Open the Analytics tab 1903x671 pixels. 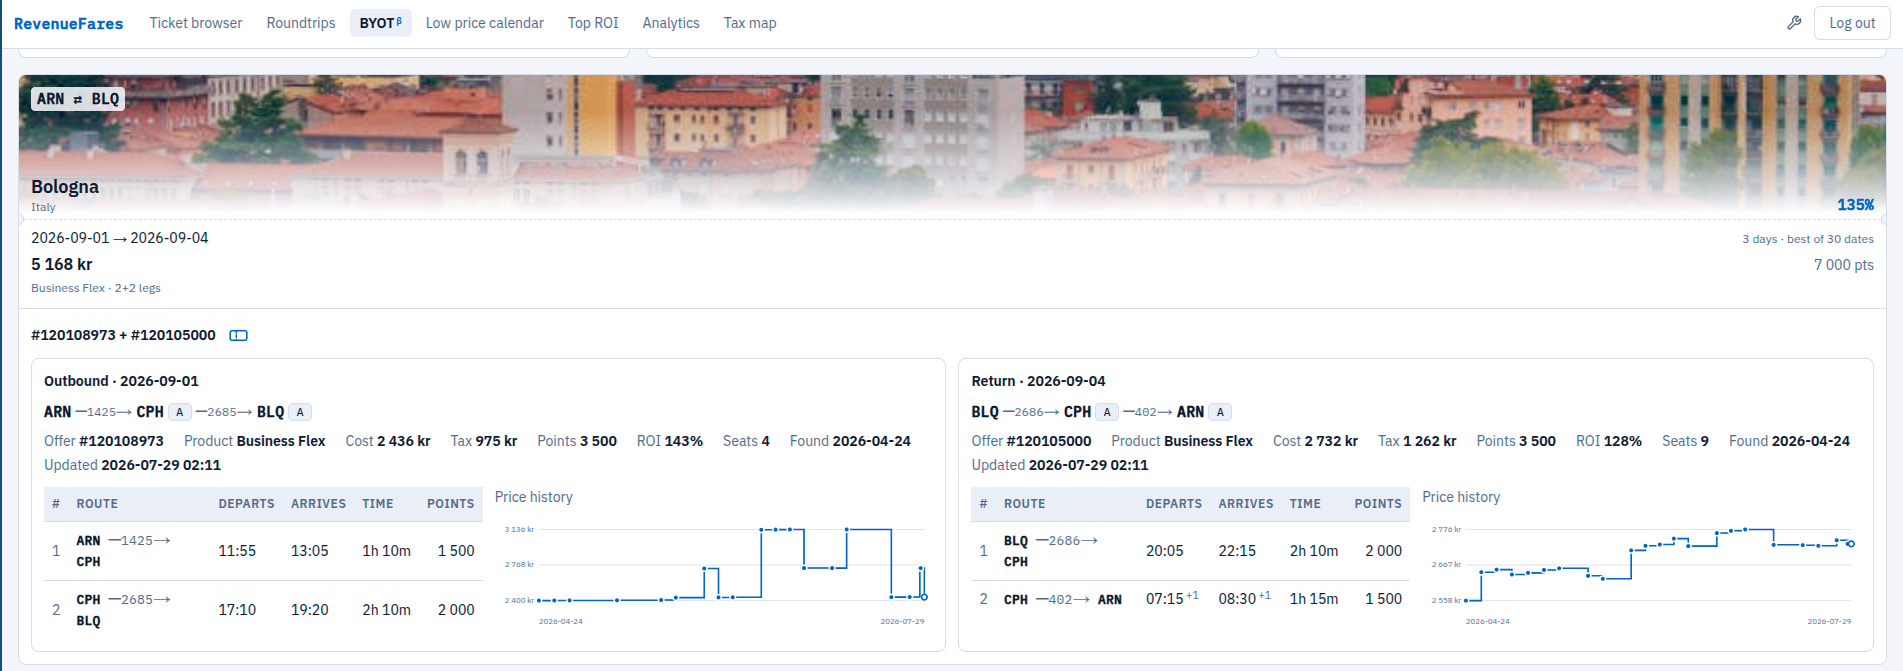click(671, 23)
